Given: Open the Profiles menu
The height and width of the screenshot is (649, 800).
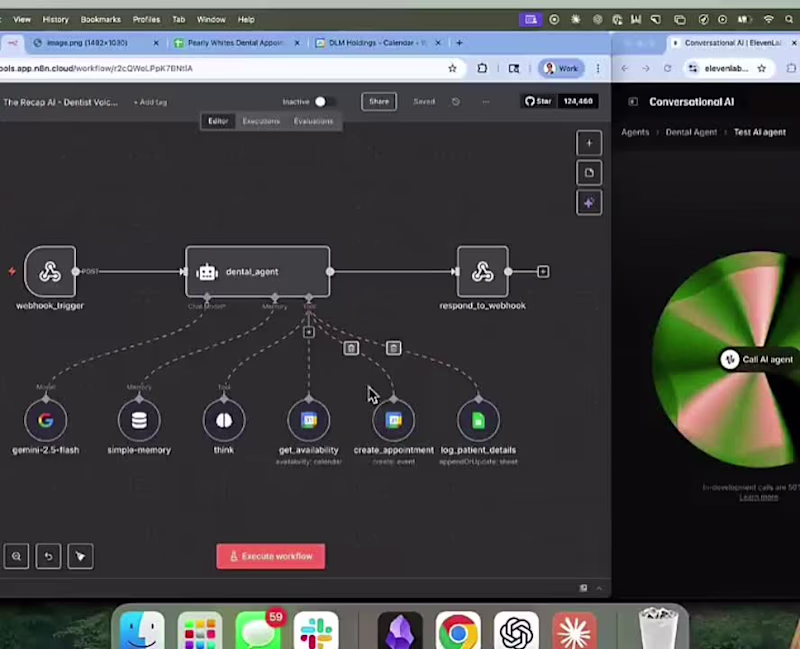Looking at the screenshot, I should [146, 19].
